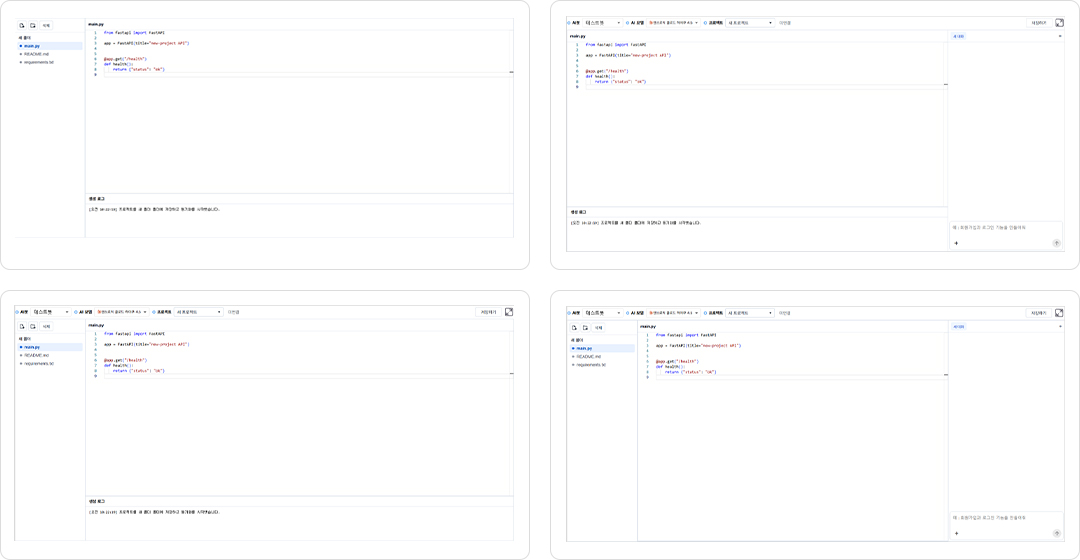Click new file icon in bottom-right panel sidebar
Viewport: 1080px width, 560px height.
(x=574, y=328)
